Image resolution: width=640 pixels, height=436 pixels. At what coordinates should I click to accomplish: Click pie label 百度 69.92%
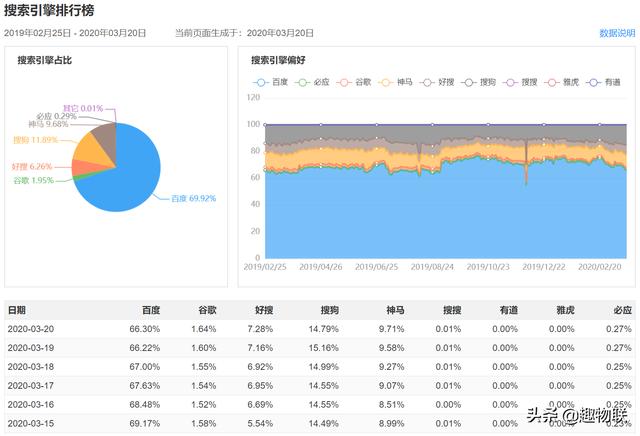point(193,198)
